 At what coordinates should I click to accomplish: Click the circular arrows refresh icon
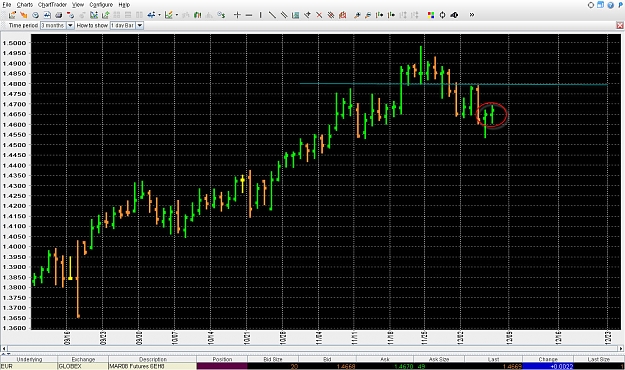442,15
